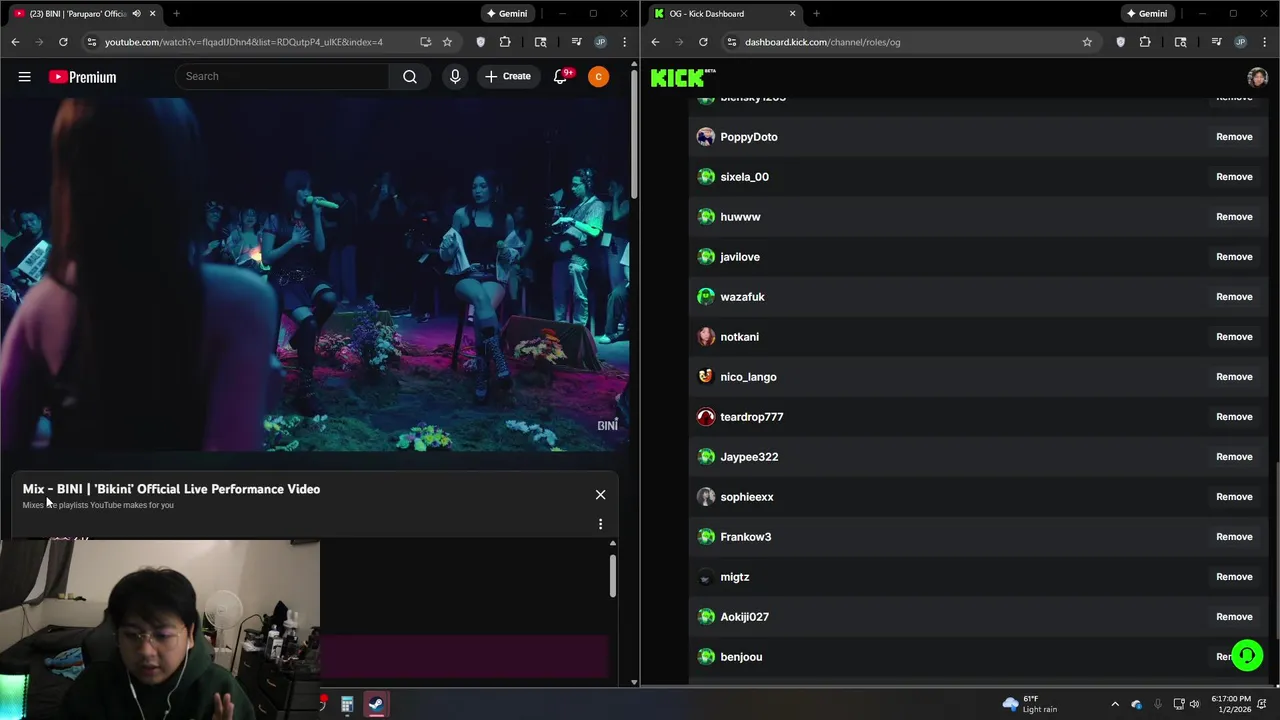Open taskbar clock showing 6:17:00 PM

click(1231, 704)
